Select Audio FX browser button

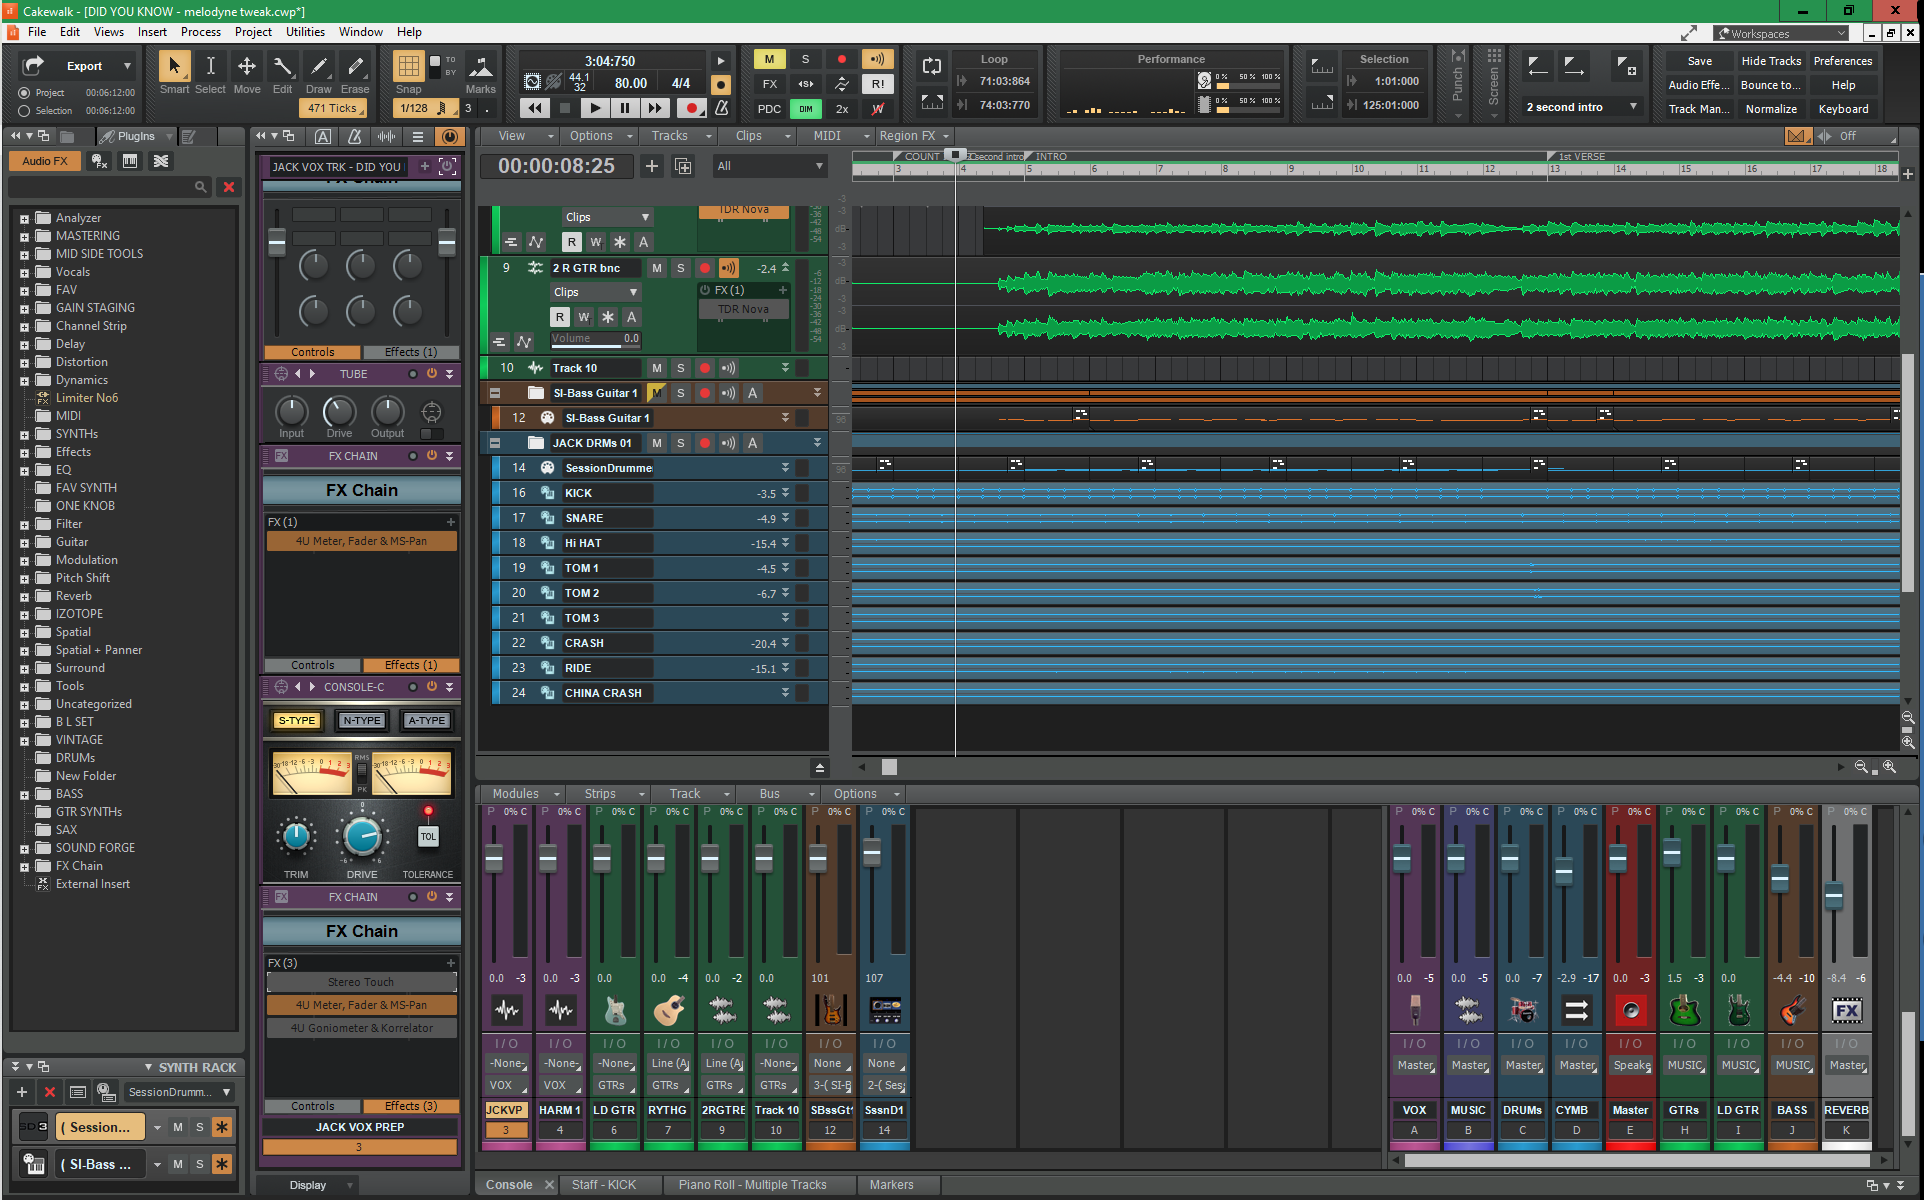tap(45, 161)
